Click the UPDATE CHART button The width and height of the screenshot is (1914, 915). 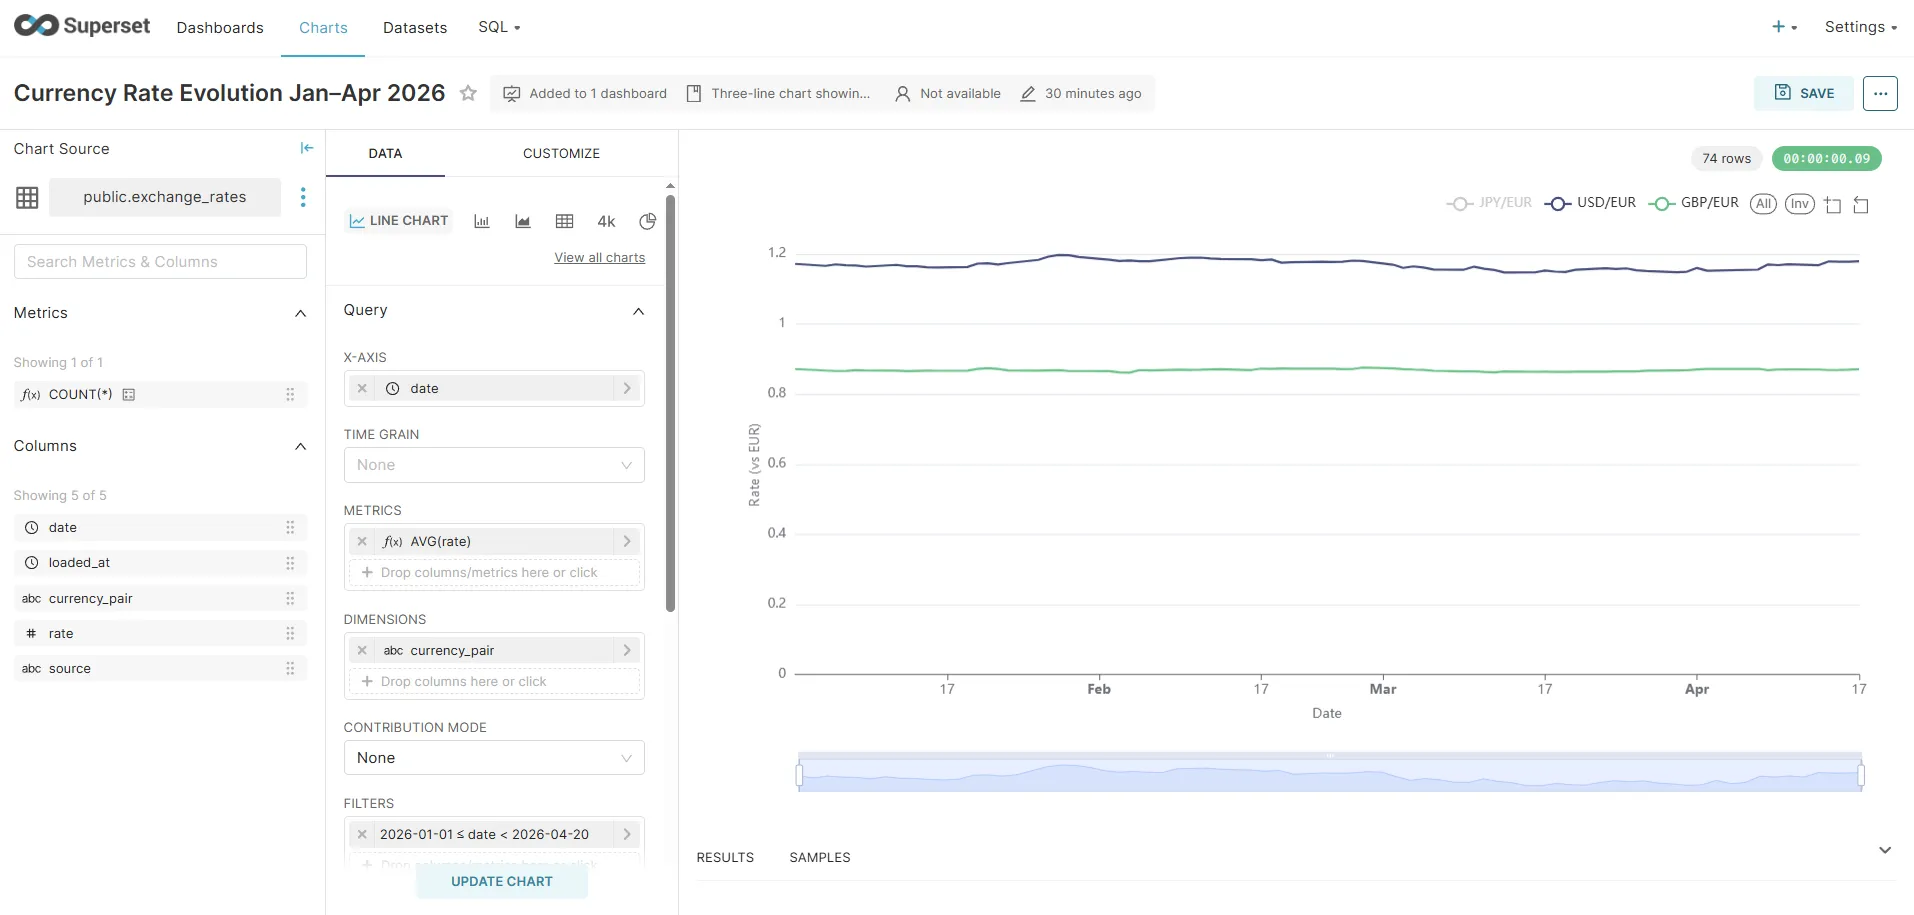(502, 881)
